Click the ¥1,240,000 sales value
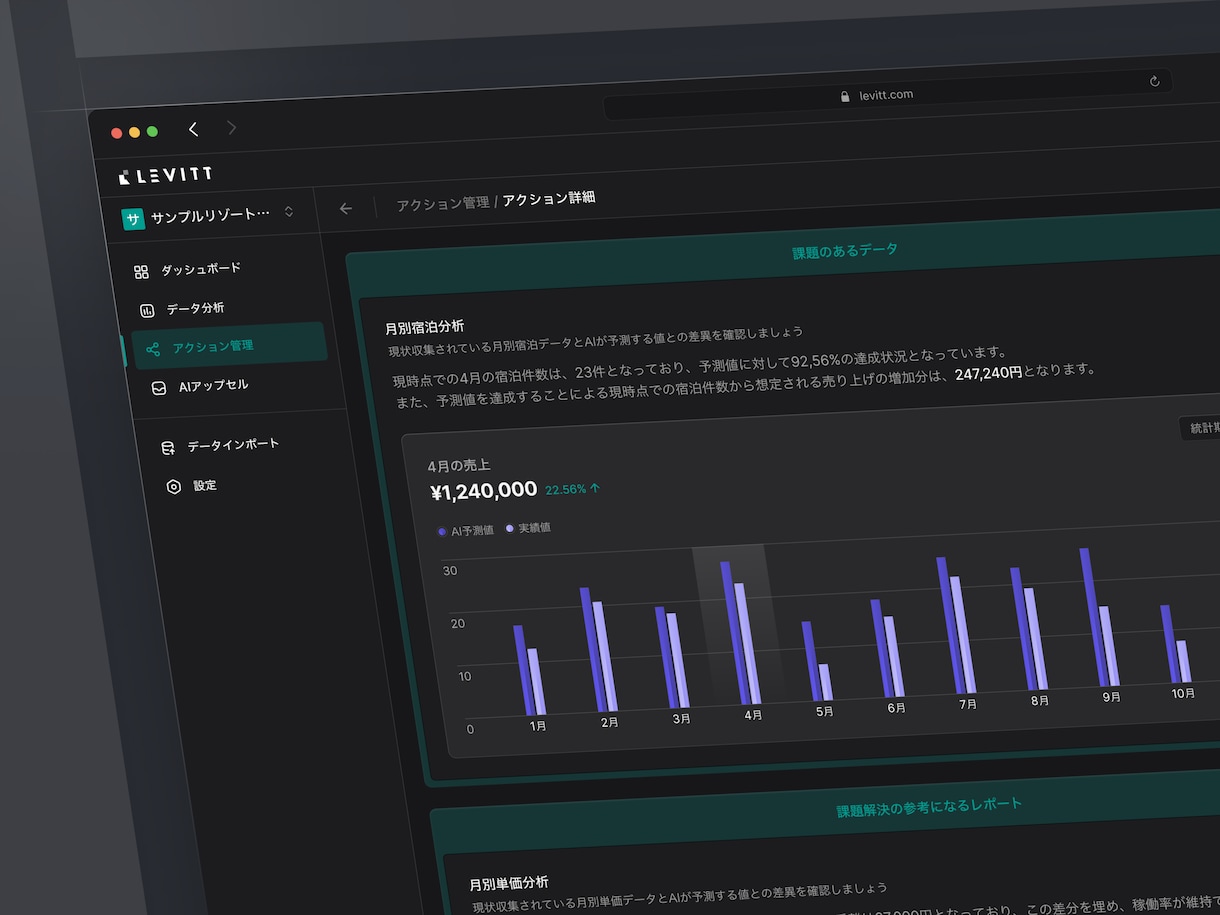 (484, 490)
